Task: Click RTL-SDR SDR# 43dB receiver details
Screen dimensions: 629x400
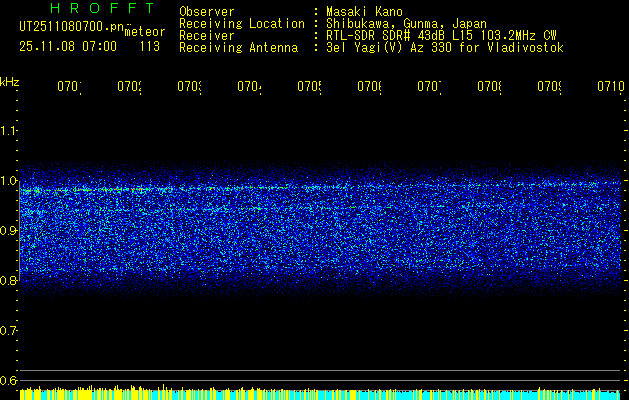Action: pyautogui.click(x=441, y=36)
